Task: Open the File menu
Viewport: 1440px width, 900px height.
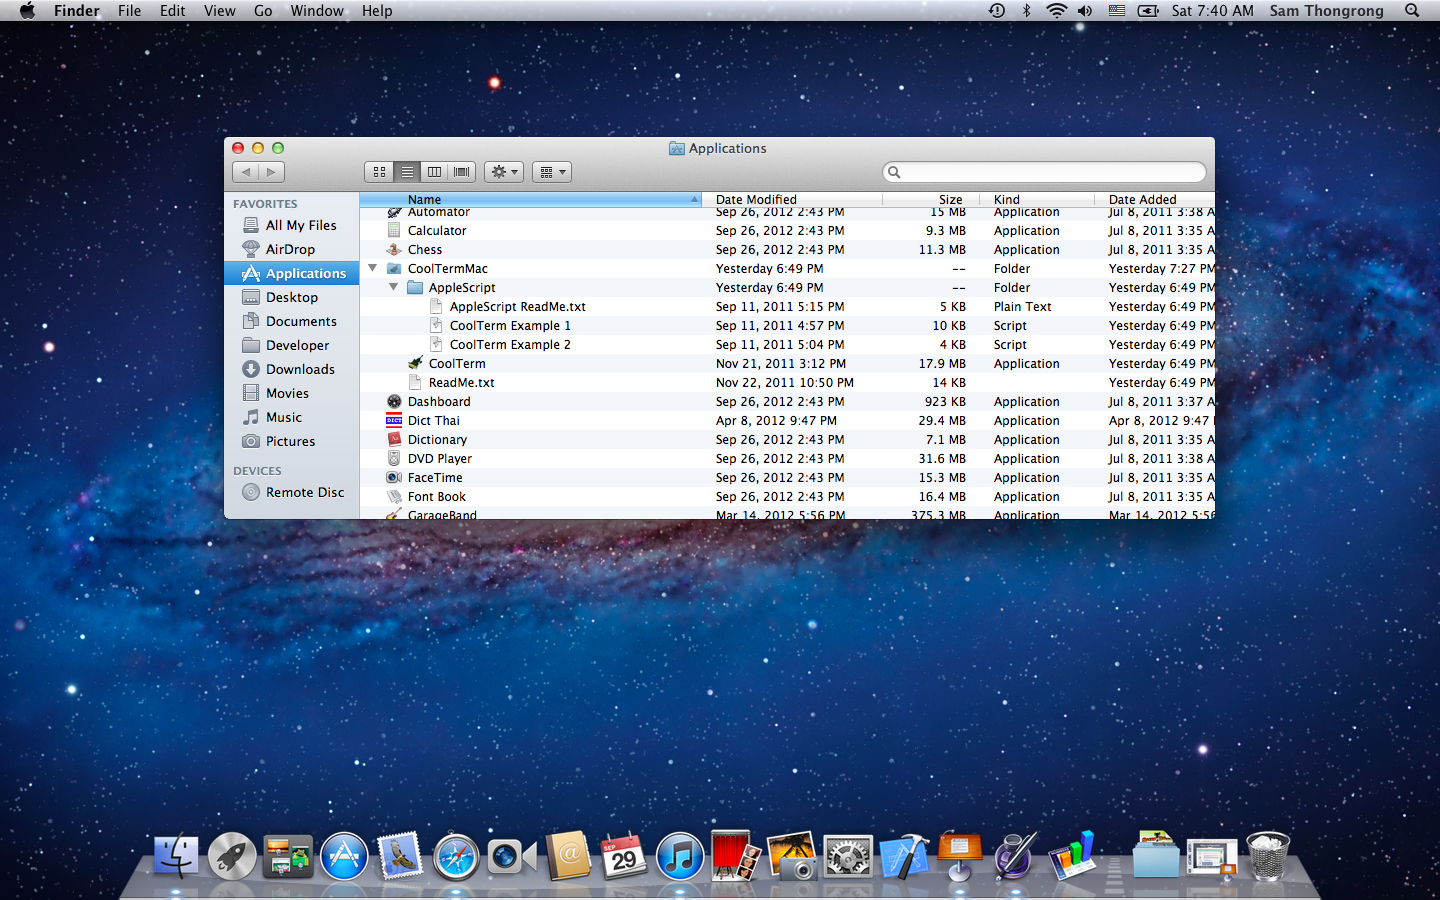Action: point(129,10)
